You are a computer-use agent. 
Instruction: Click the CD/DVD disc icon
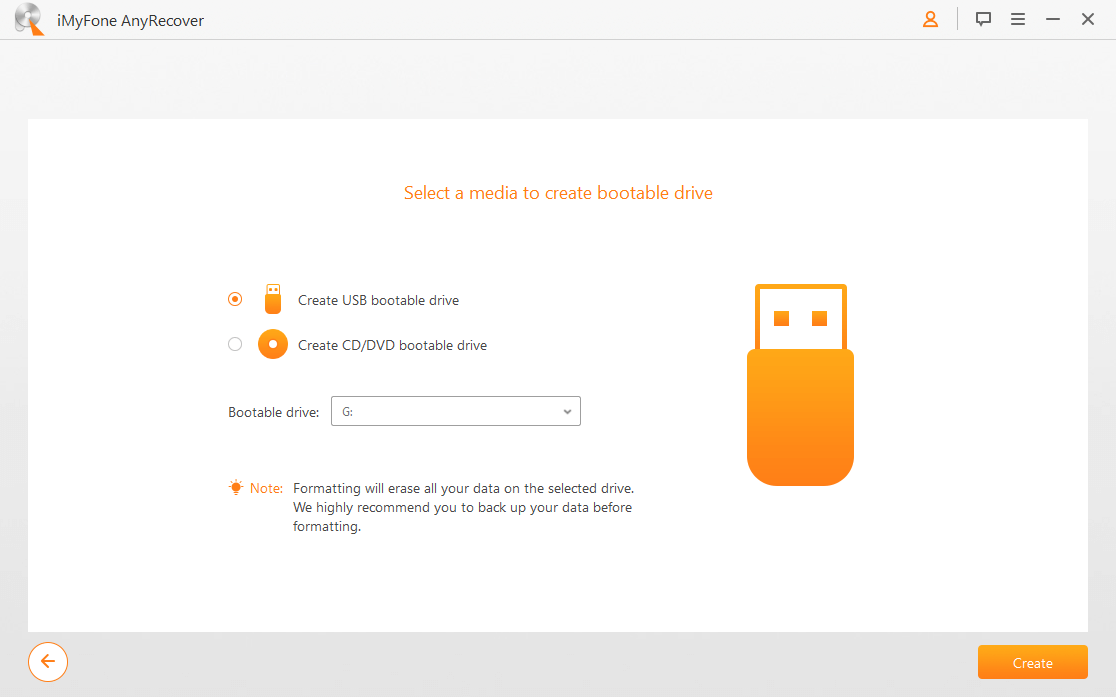[272, 343]
